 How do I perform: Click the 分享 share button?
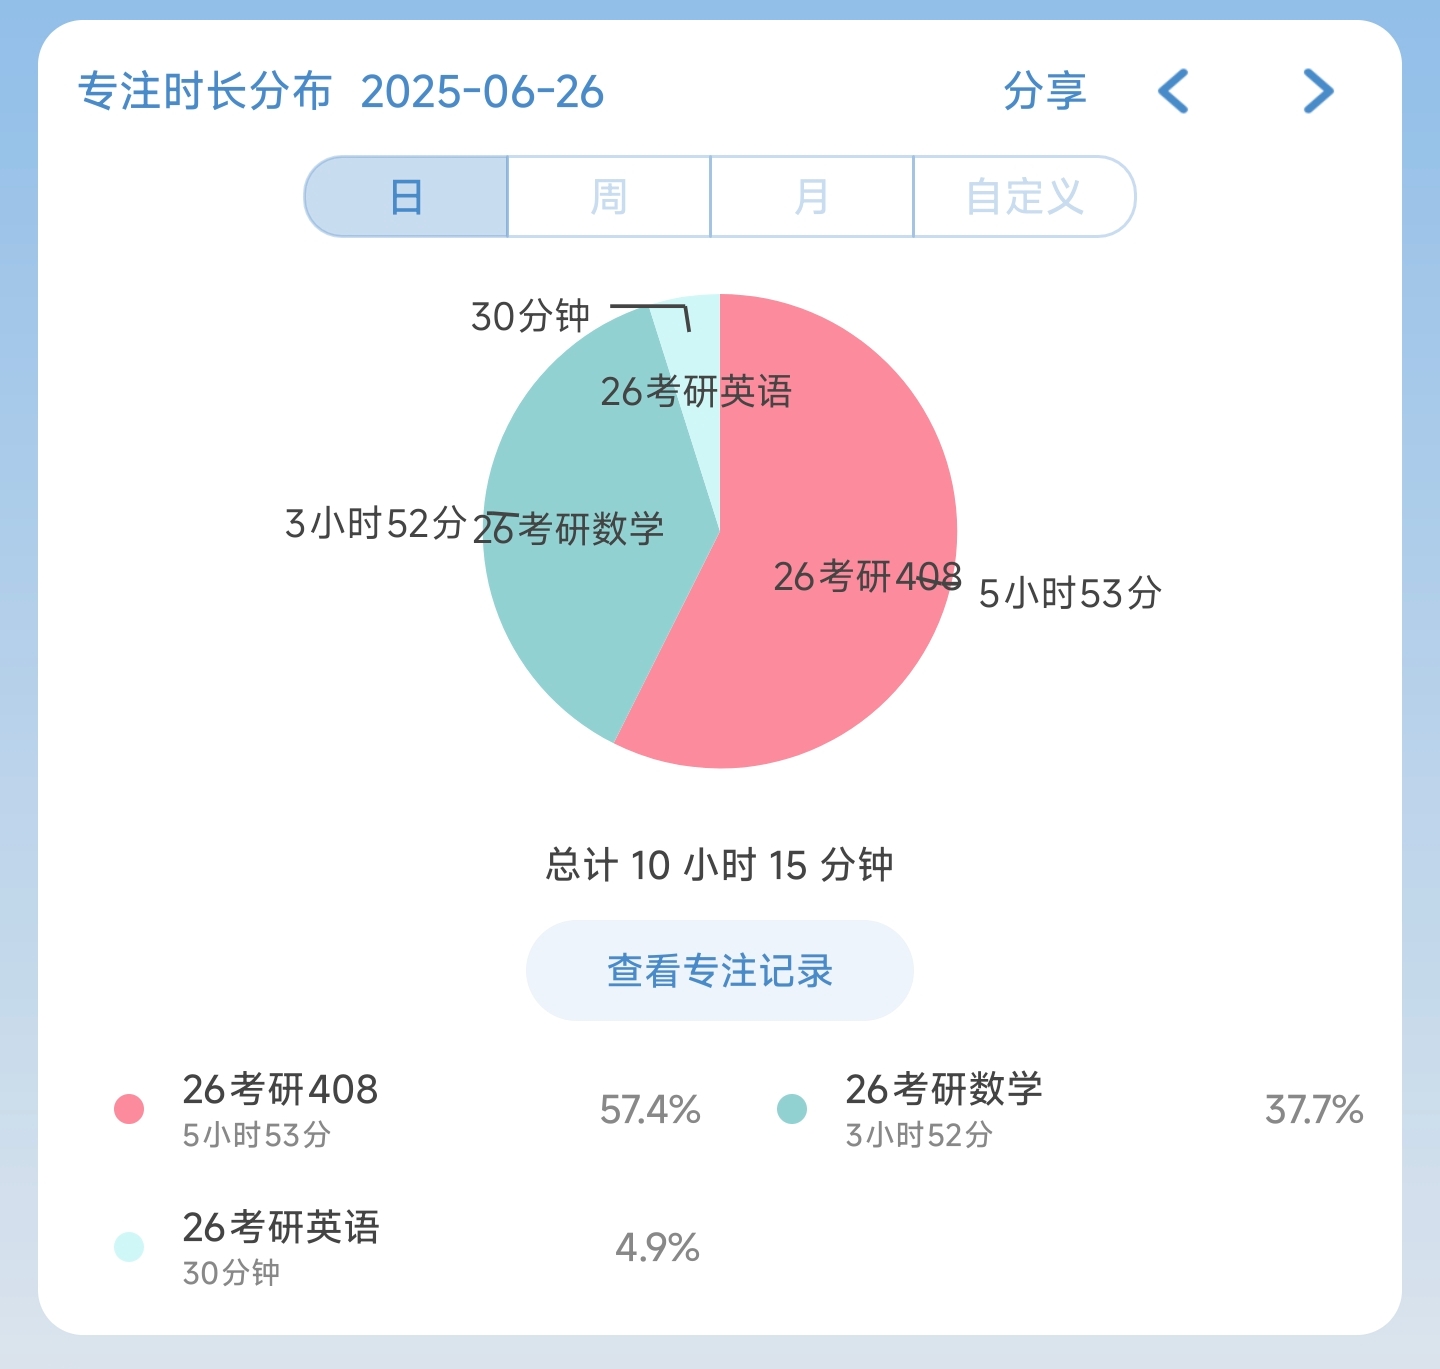1044,92
